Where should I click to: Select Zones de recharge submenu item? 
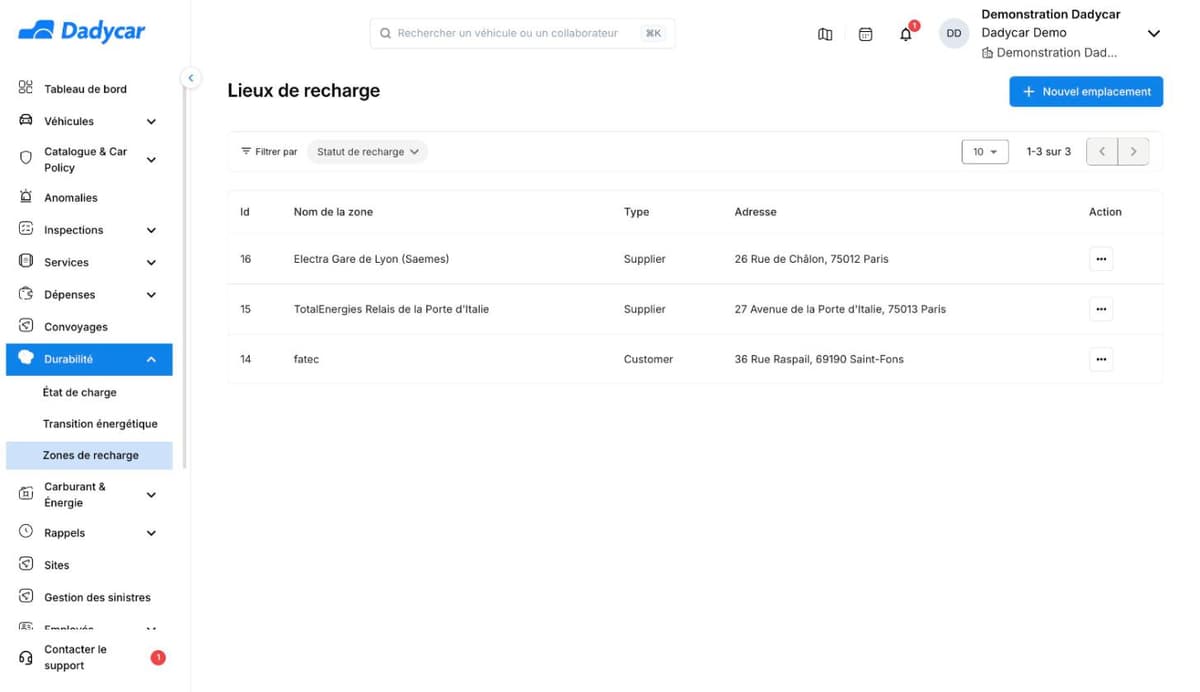tap(89, 455)
